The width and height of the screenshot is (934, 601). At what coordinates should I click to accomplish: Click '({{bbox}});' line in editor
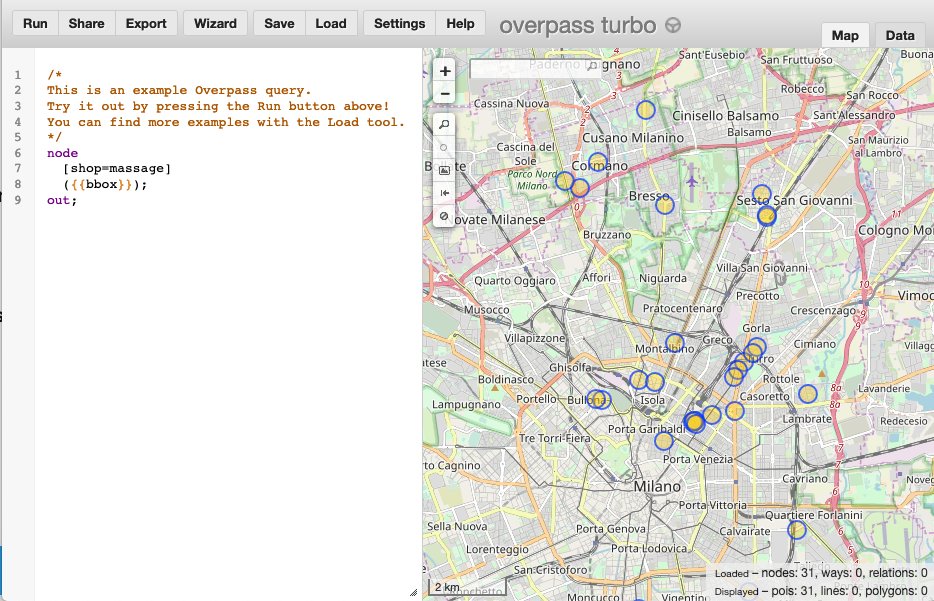click(105, 184)
